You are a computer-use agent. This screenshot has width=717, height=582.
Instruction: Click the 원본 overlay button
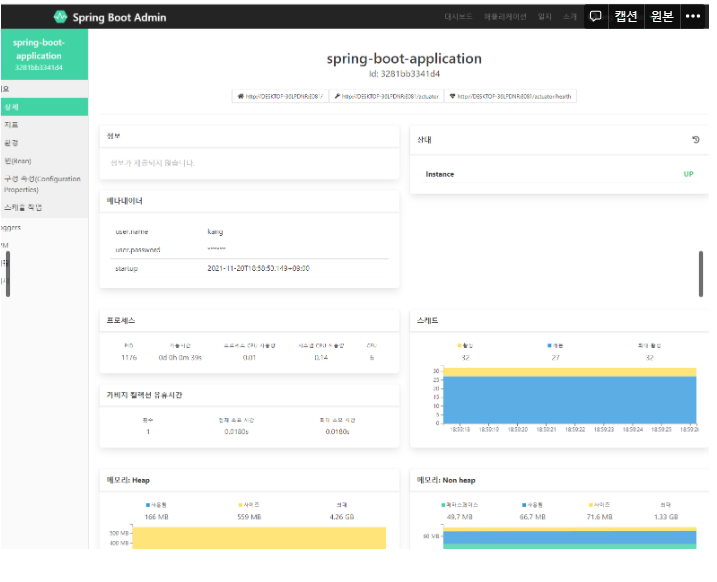[662, 16]
